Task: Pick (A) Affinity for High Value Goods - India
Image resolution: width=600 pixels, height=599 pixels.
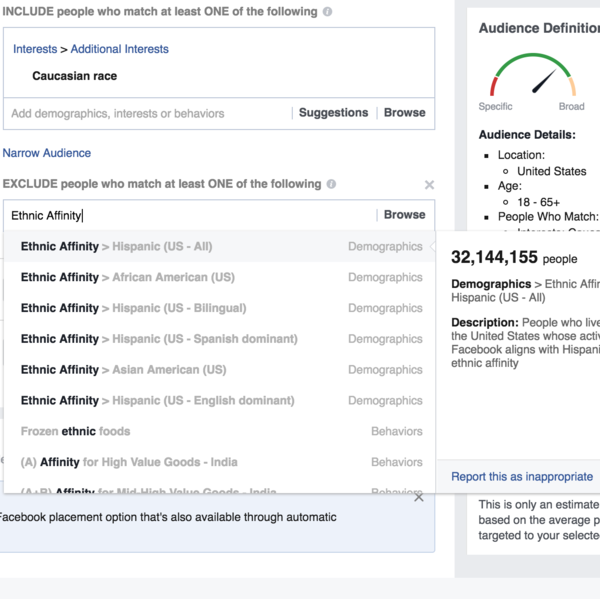Action: coord(219,462)
